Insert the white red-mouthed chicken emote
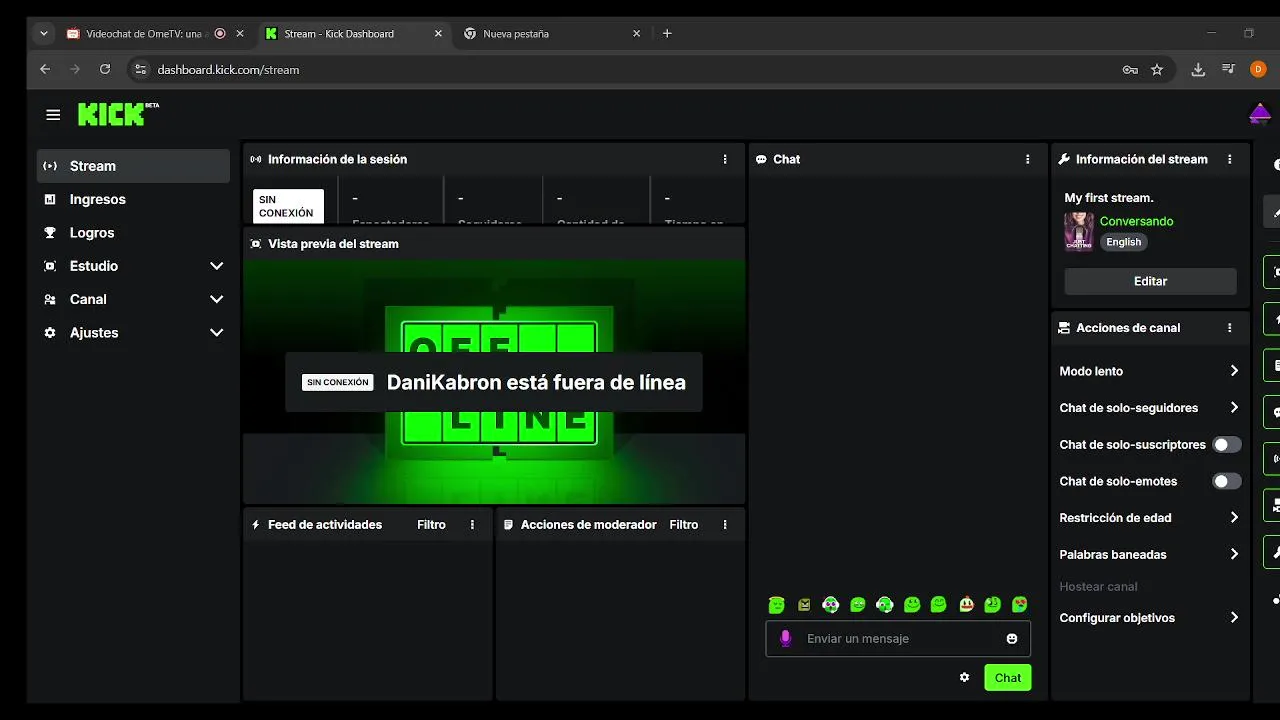This screenshot has width=1280, height=720. (x=966, y=604)
